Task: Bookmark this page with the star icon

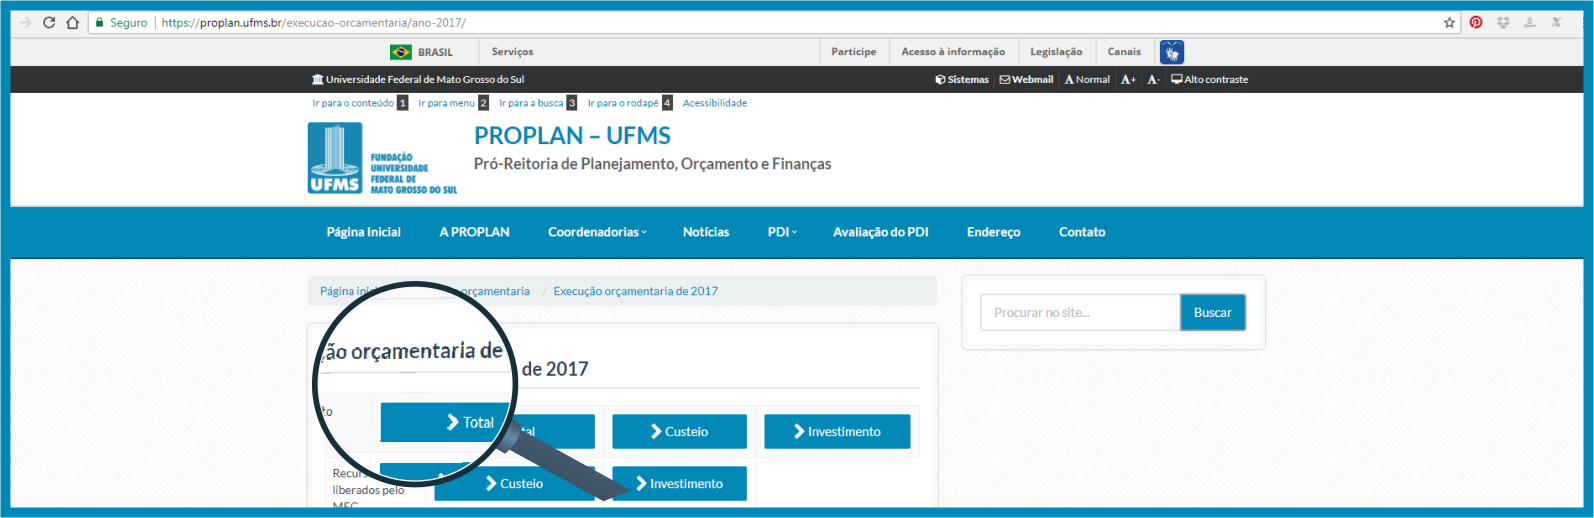Action: (x=1449, y=22)
